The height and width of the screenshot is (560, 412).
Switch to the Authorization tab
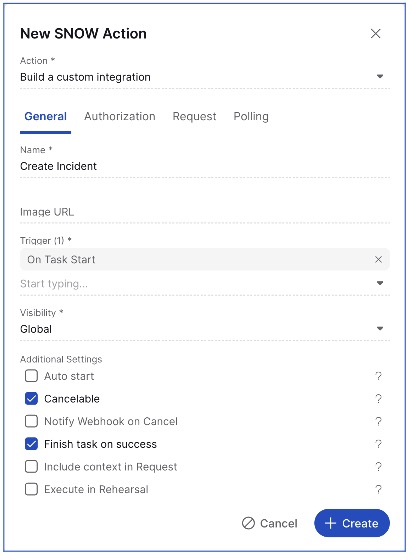120,116
